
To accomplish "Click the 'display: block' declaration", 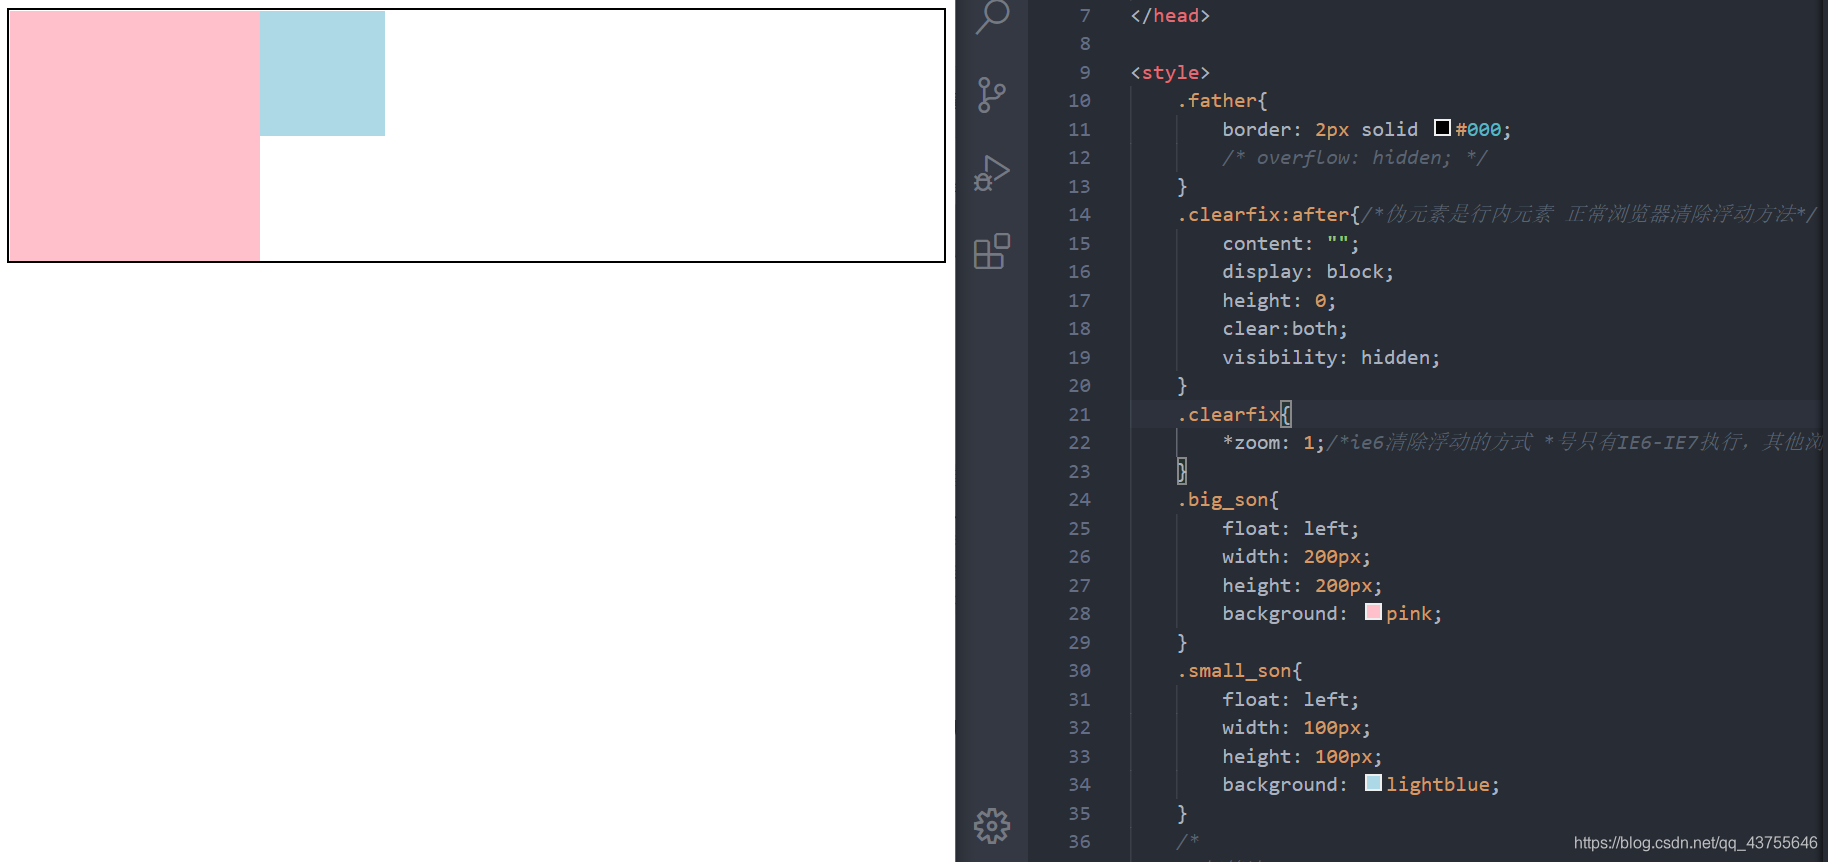I will pyautogui.click(x=1308, y=272).
